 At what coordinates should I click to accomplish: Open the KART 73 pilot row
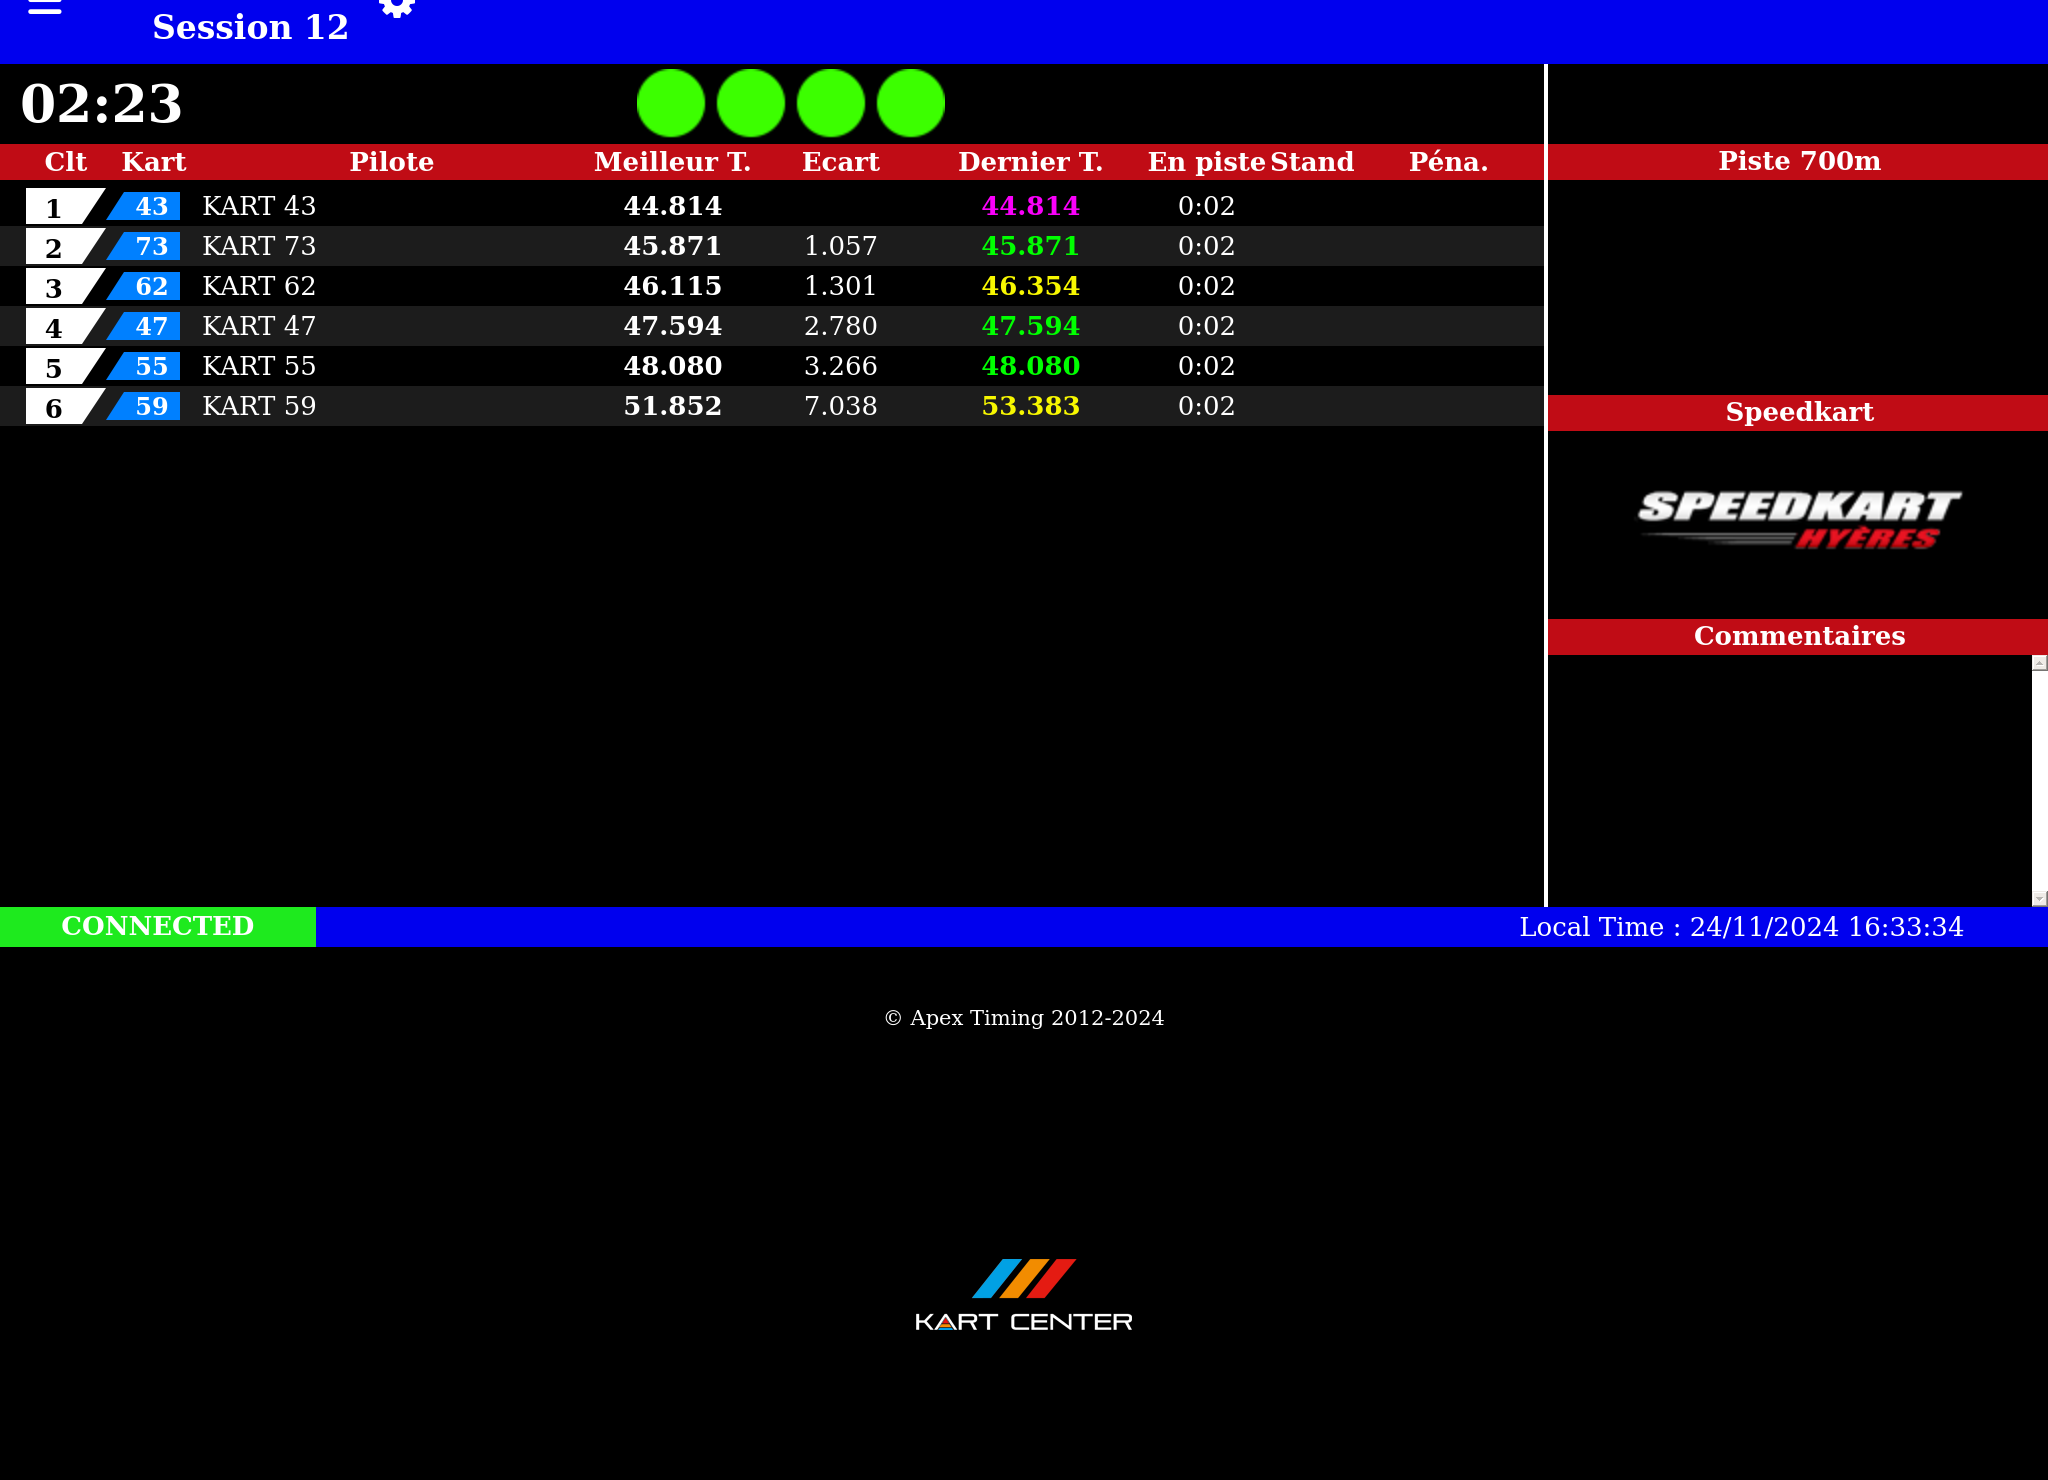(259, 246)
